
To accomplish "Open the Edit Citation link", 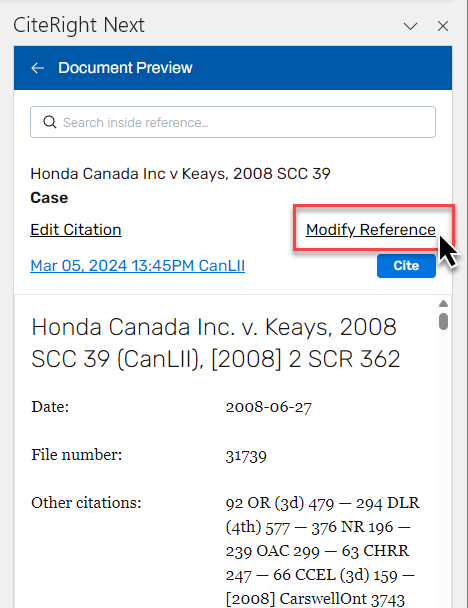I will click(76, 230).
